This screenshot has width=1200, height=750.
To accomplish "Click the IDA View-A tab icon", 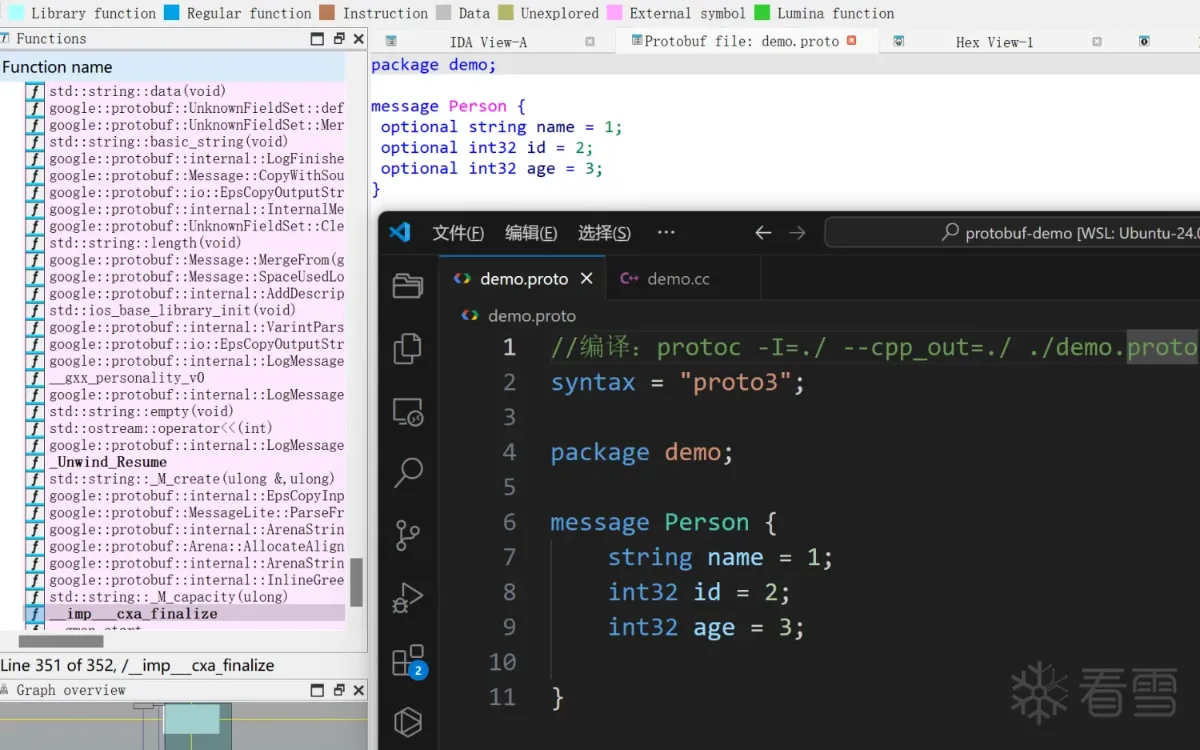I will click(x=391, y=41).
